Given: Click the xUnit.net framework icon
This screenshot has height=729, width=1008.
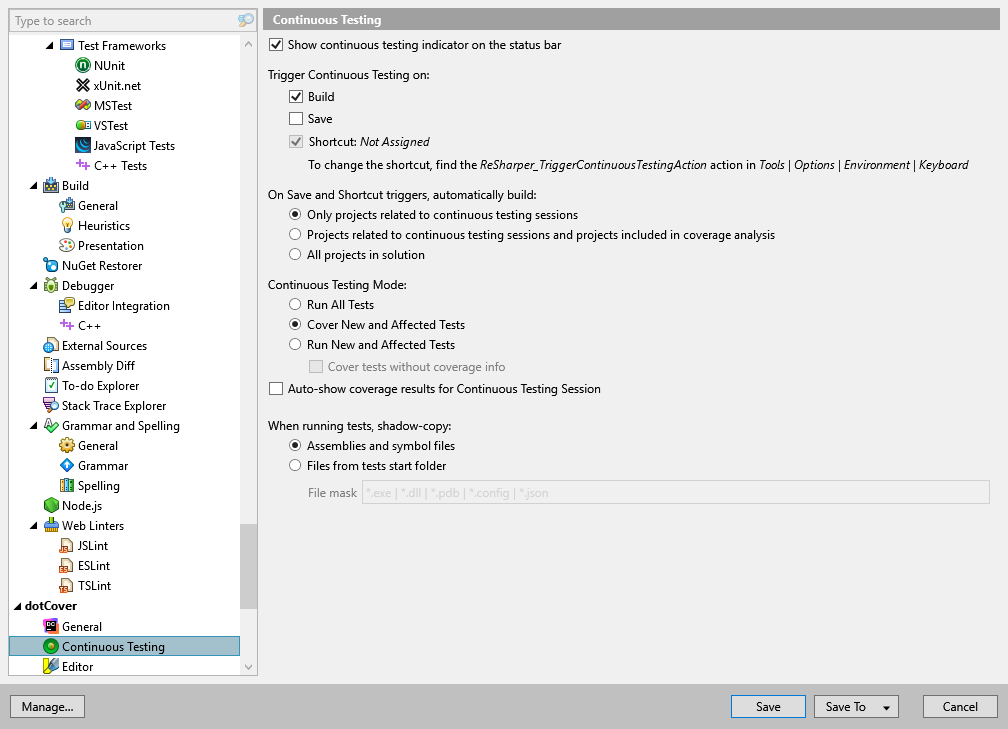Looking at the screenshot, I should point(83,86).
